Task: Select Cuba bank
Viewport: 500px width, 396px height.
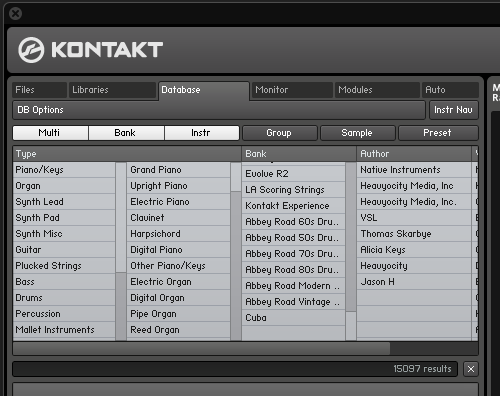Action: (293, 318)
